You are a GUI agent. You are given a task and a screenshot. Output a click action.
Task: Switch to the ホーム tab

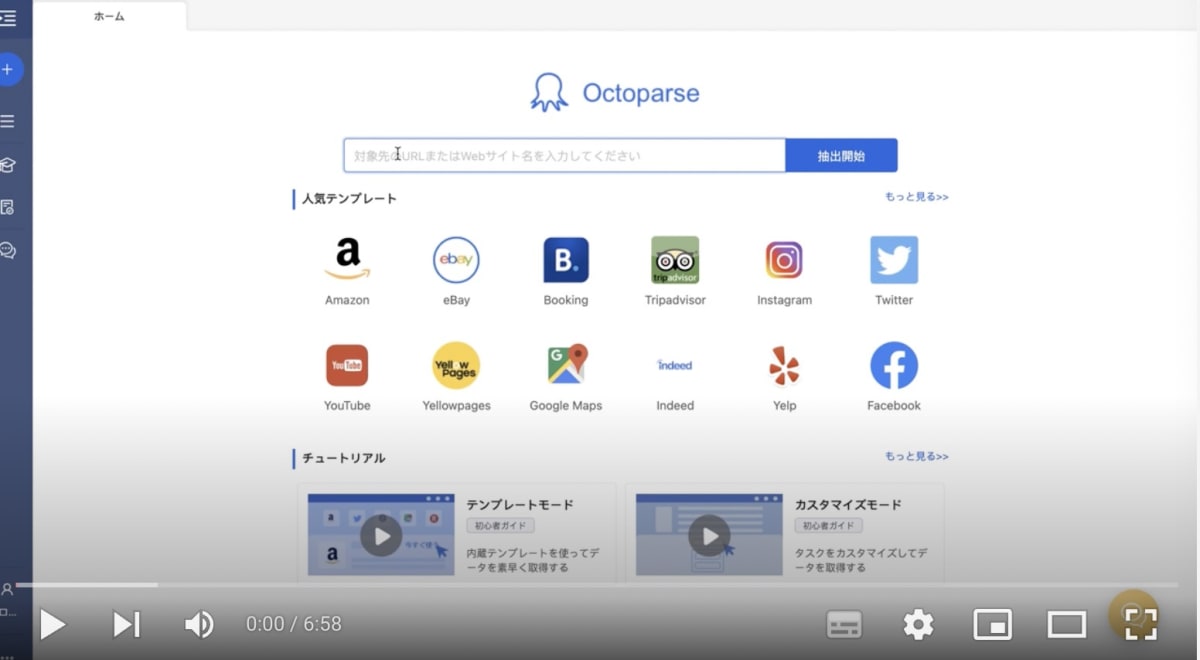110,16
